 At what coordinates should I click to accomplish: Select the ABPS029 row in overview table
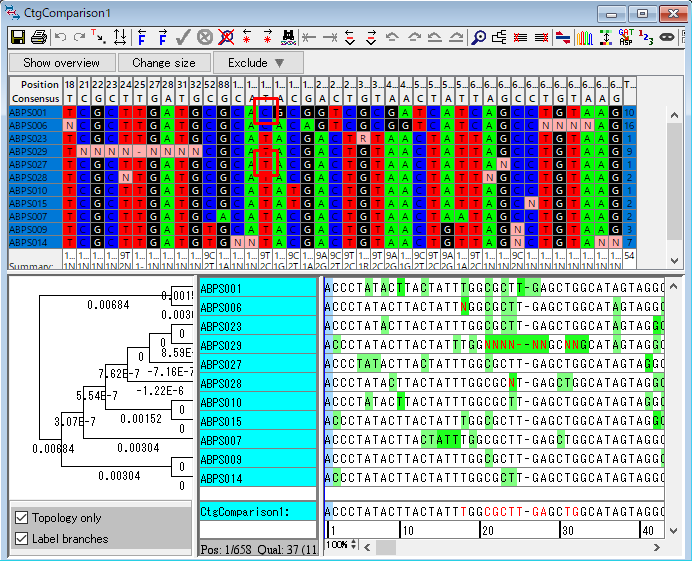pyautogui.click(x=30, y=151)
